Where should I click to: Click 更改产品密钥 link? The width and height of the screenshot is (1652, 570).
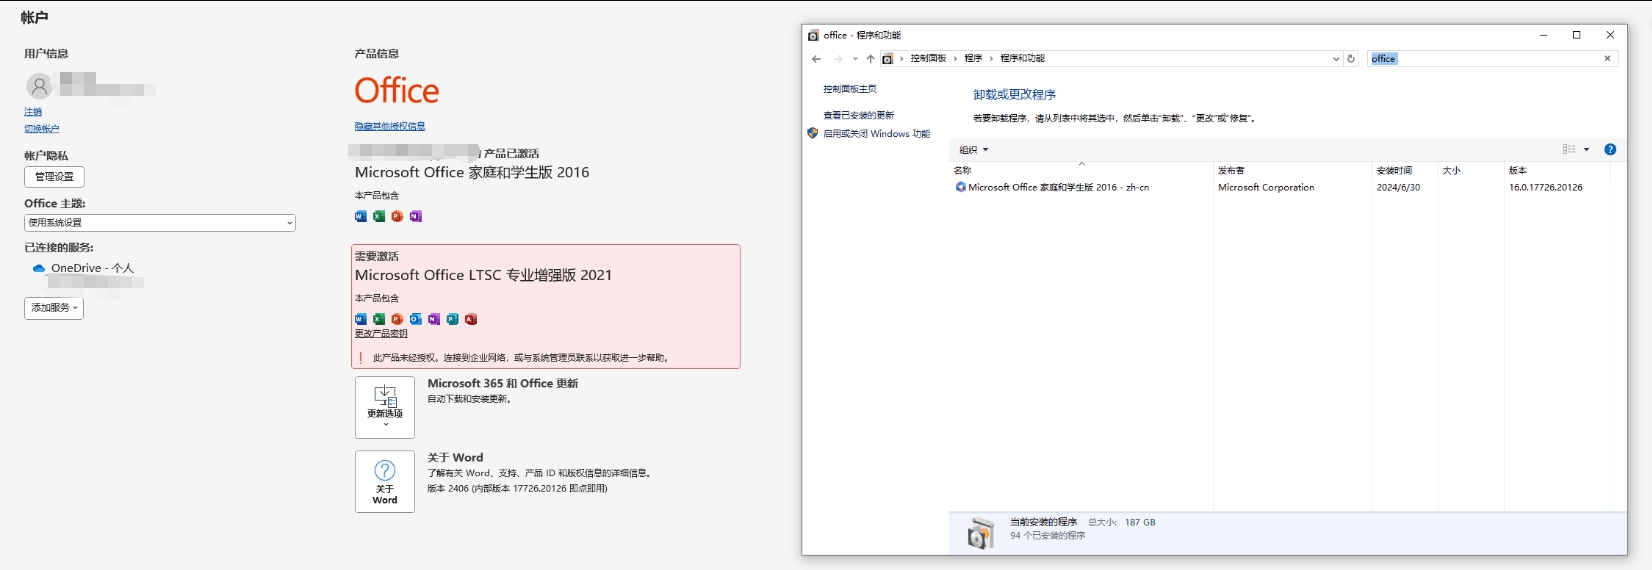tap(381, 334)
